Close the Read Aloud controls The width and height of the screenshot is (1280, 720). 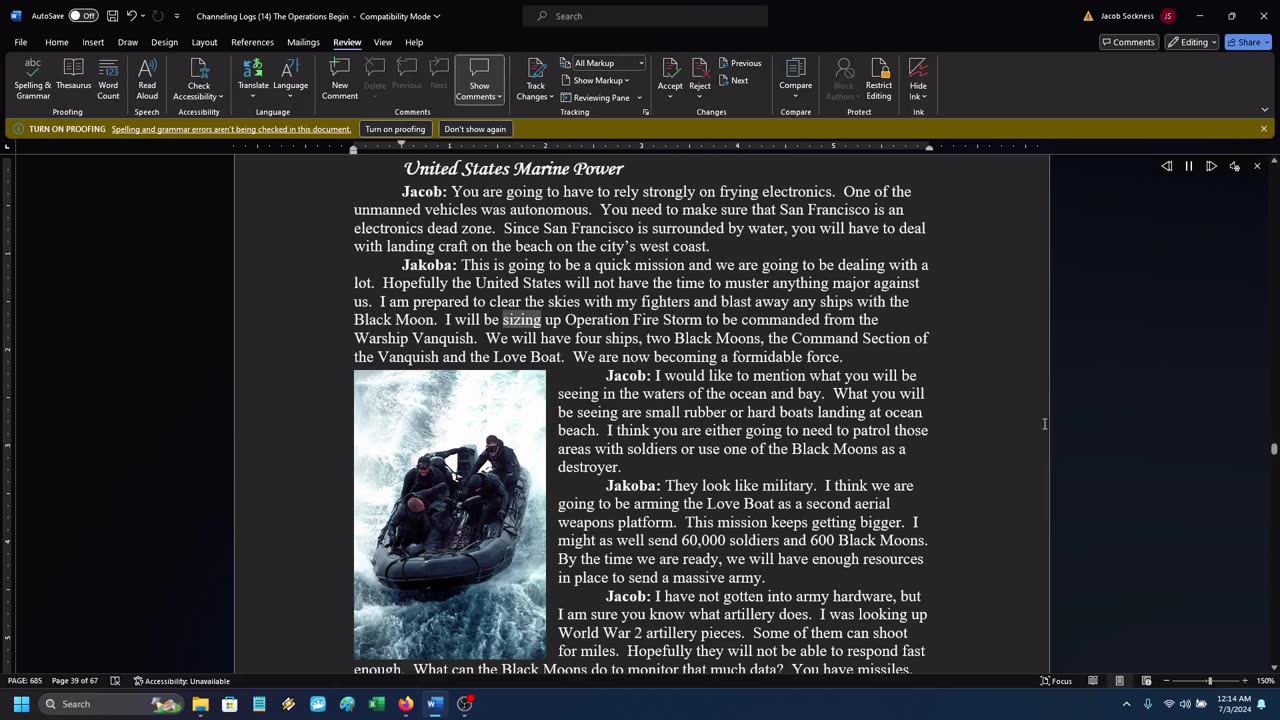(x=1257, y=167)
